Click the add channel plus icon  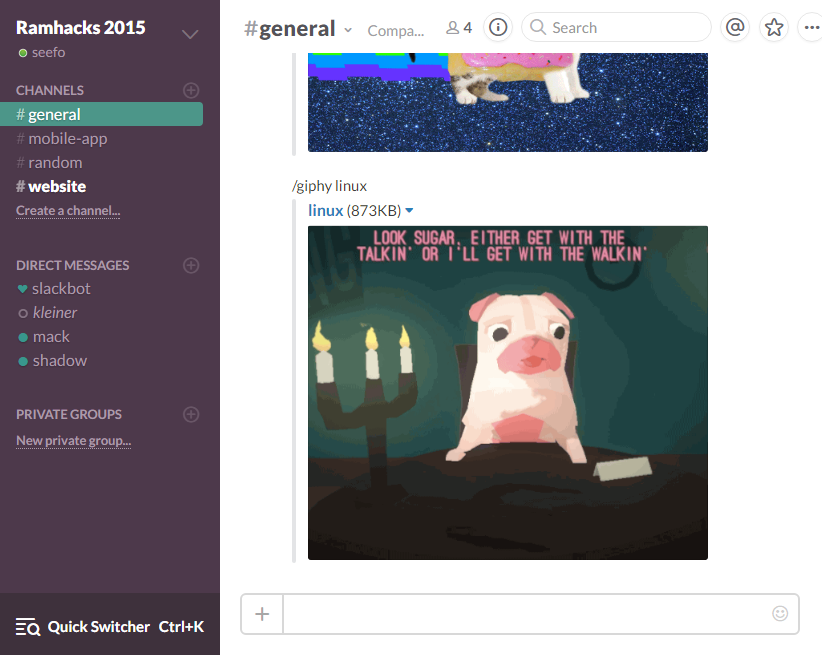pos(191,90)
